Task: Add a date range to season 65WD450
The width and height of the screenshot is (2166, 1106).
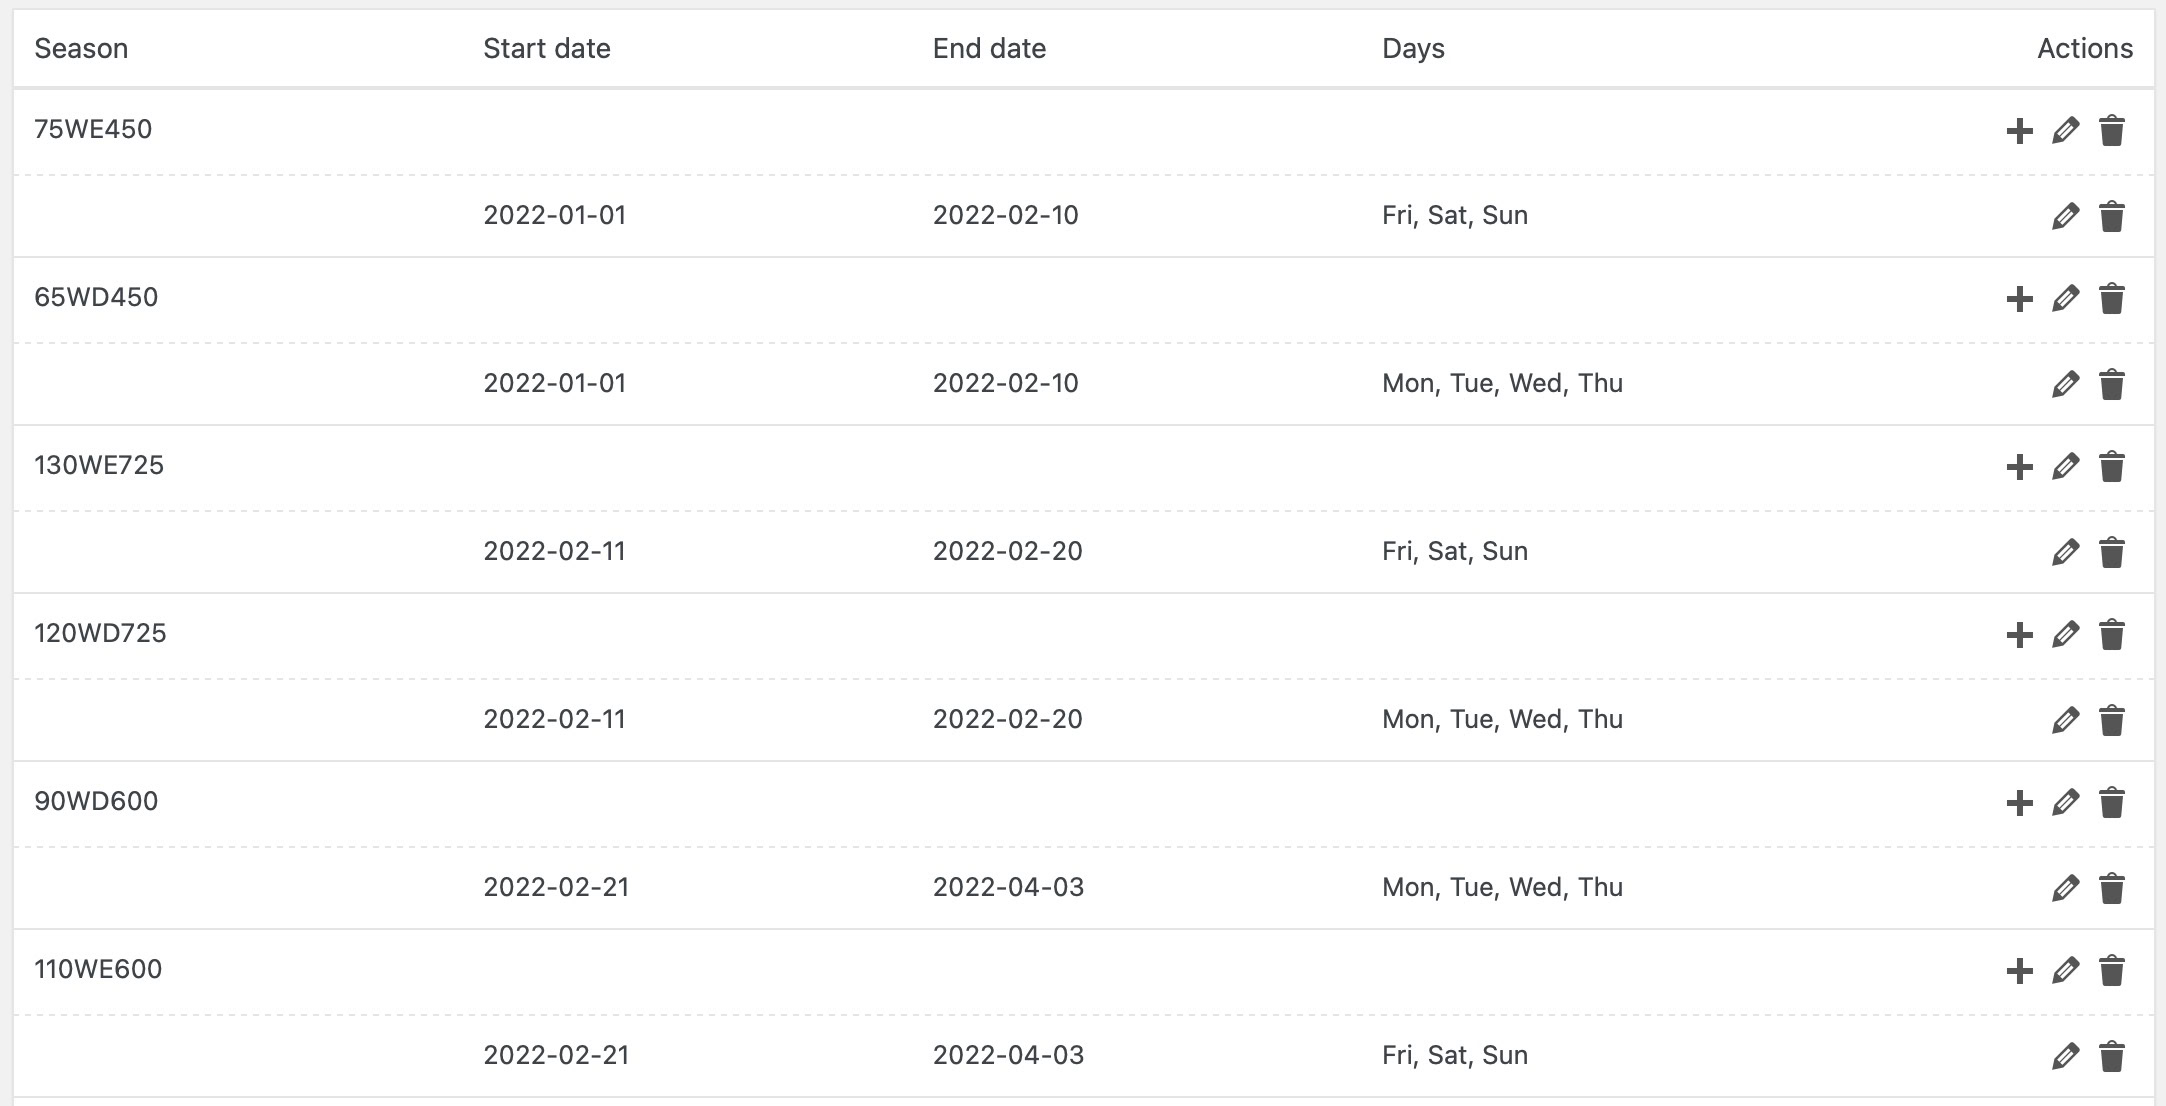Action: click(x=2019, y=299)
